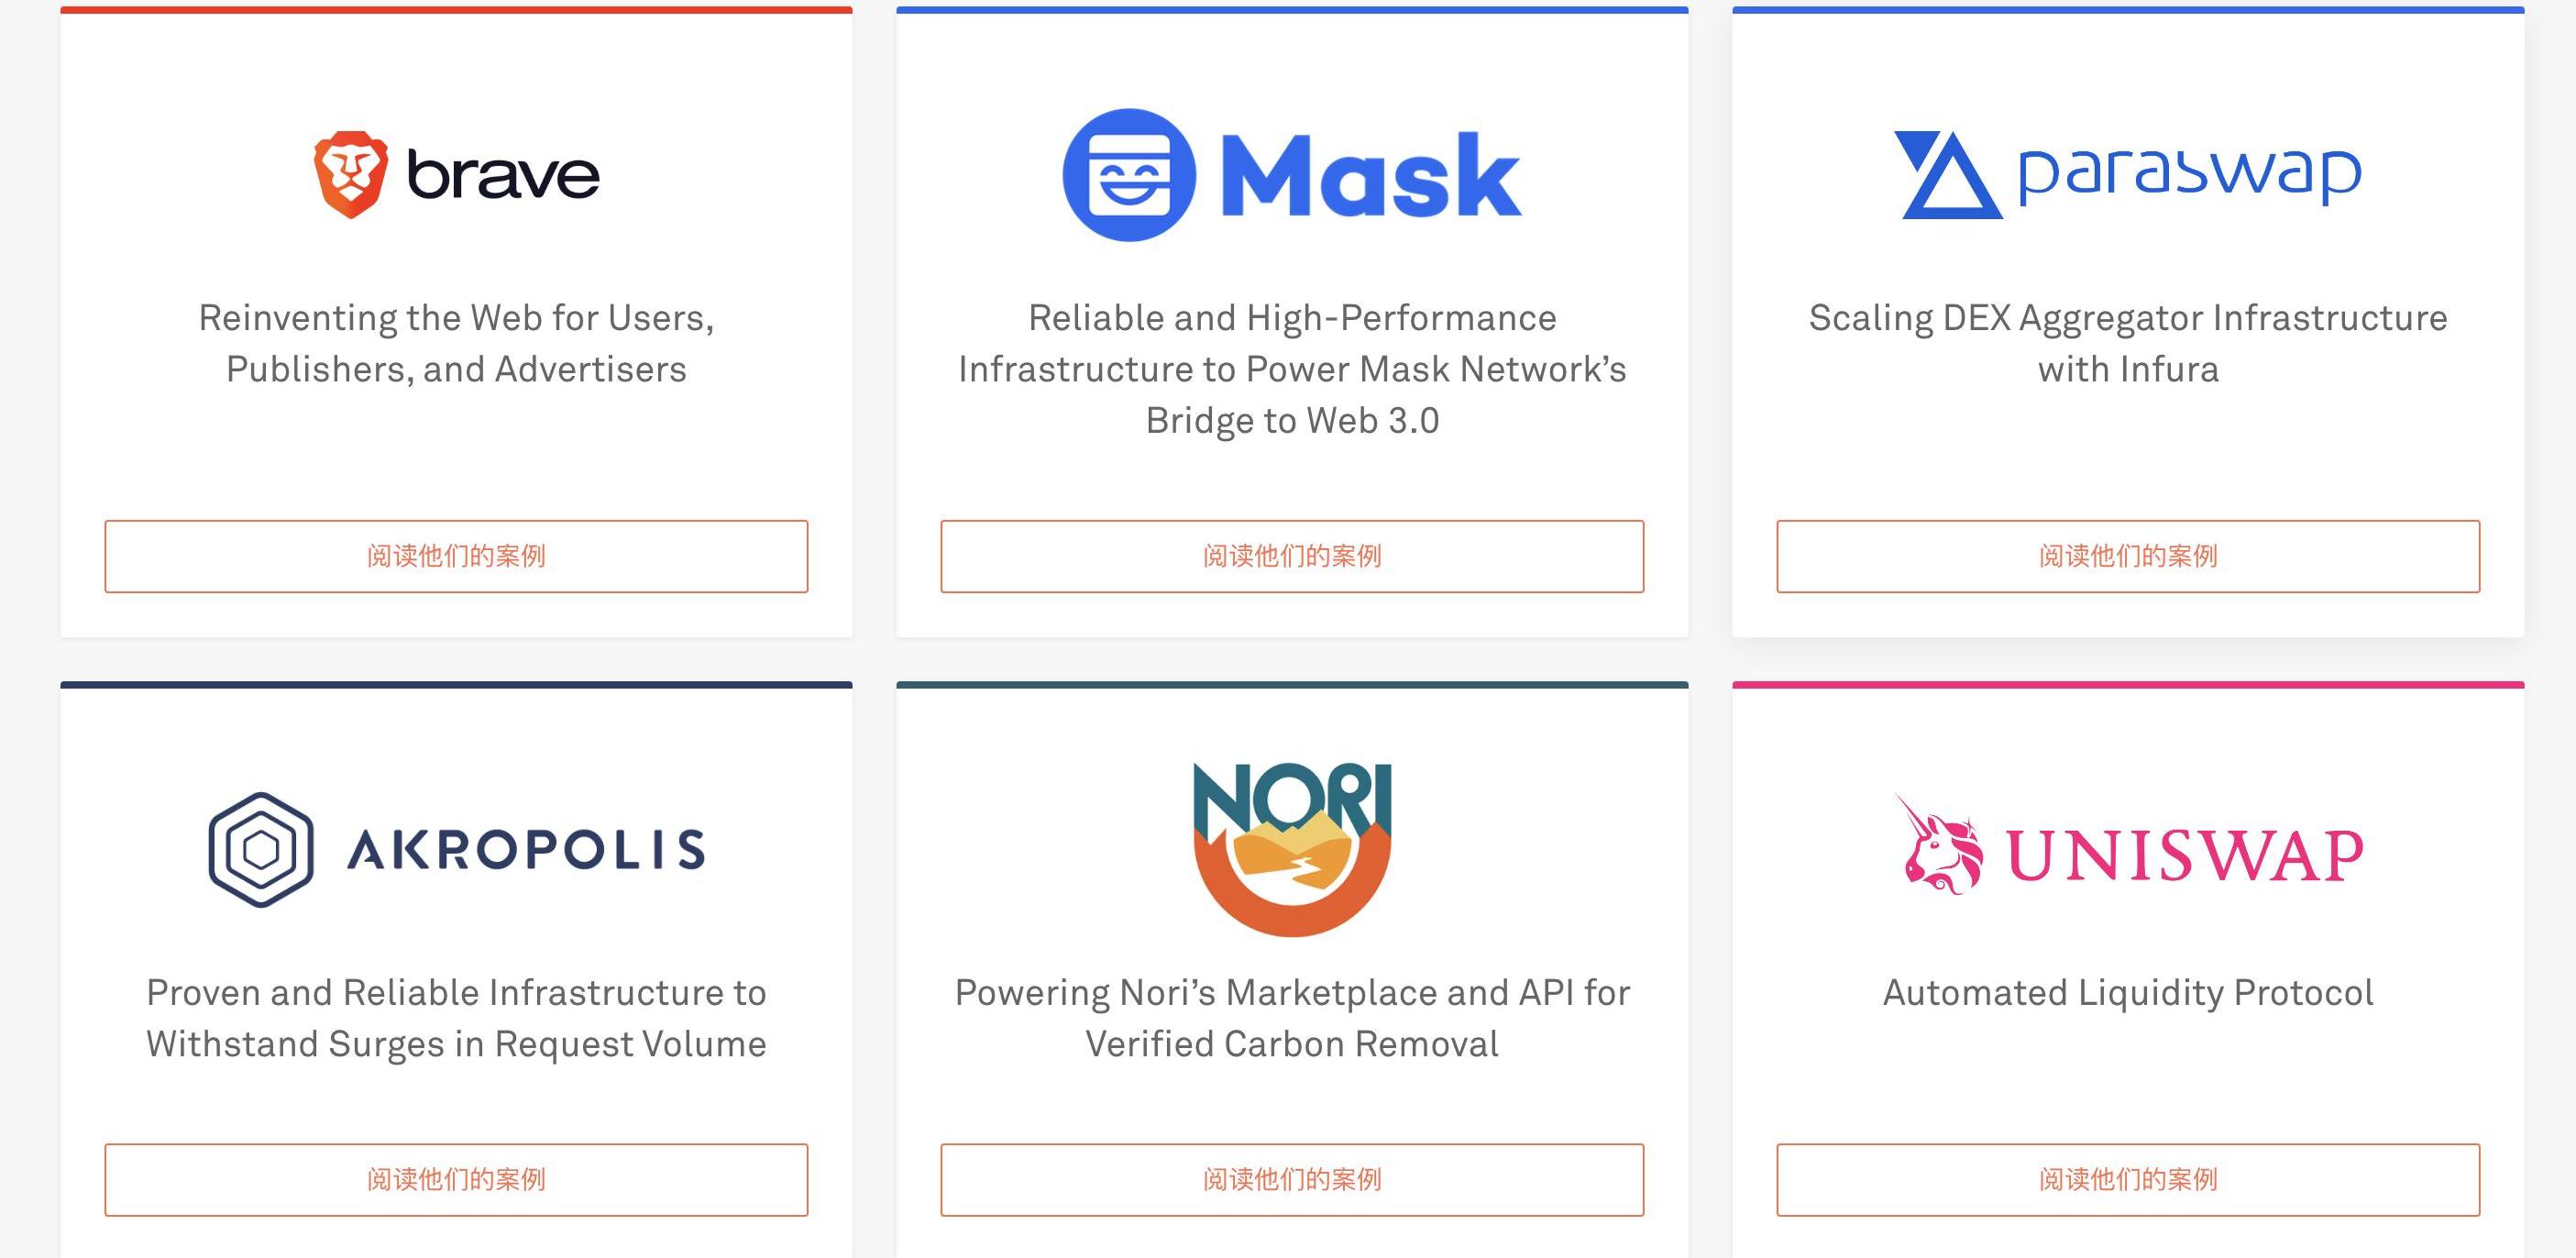Open Brave's case study button
This screenshot has width=2576, height=1258.
click(x=456, y=556)
